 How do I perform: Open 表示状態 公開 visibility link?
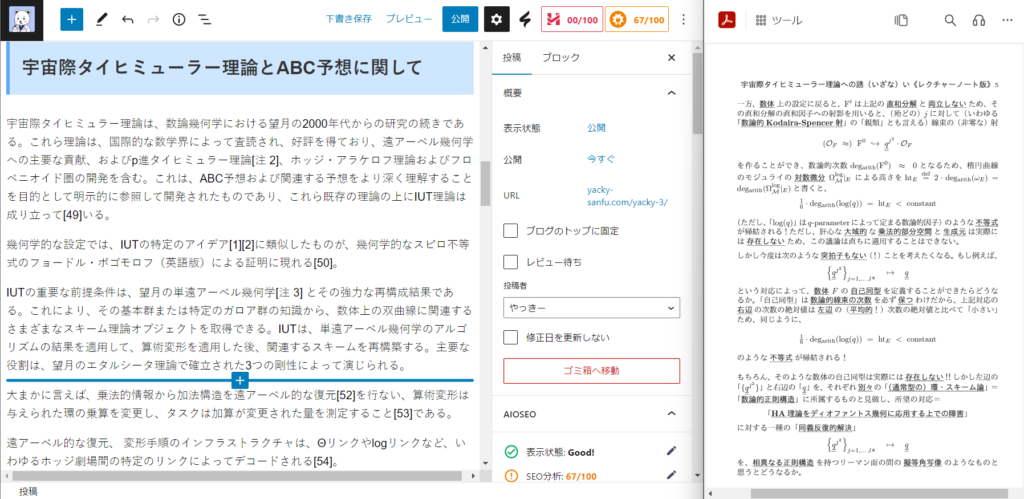coord(596,128)
